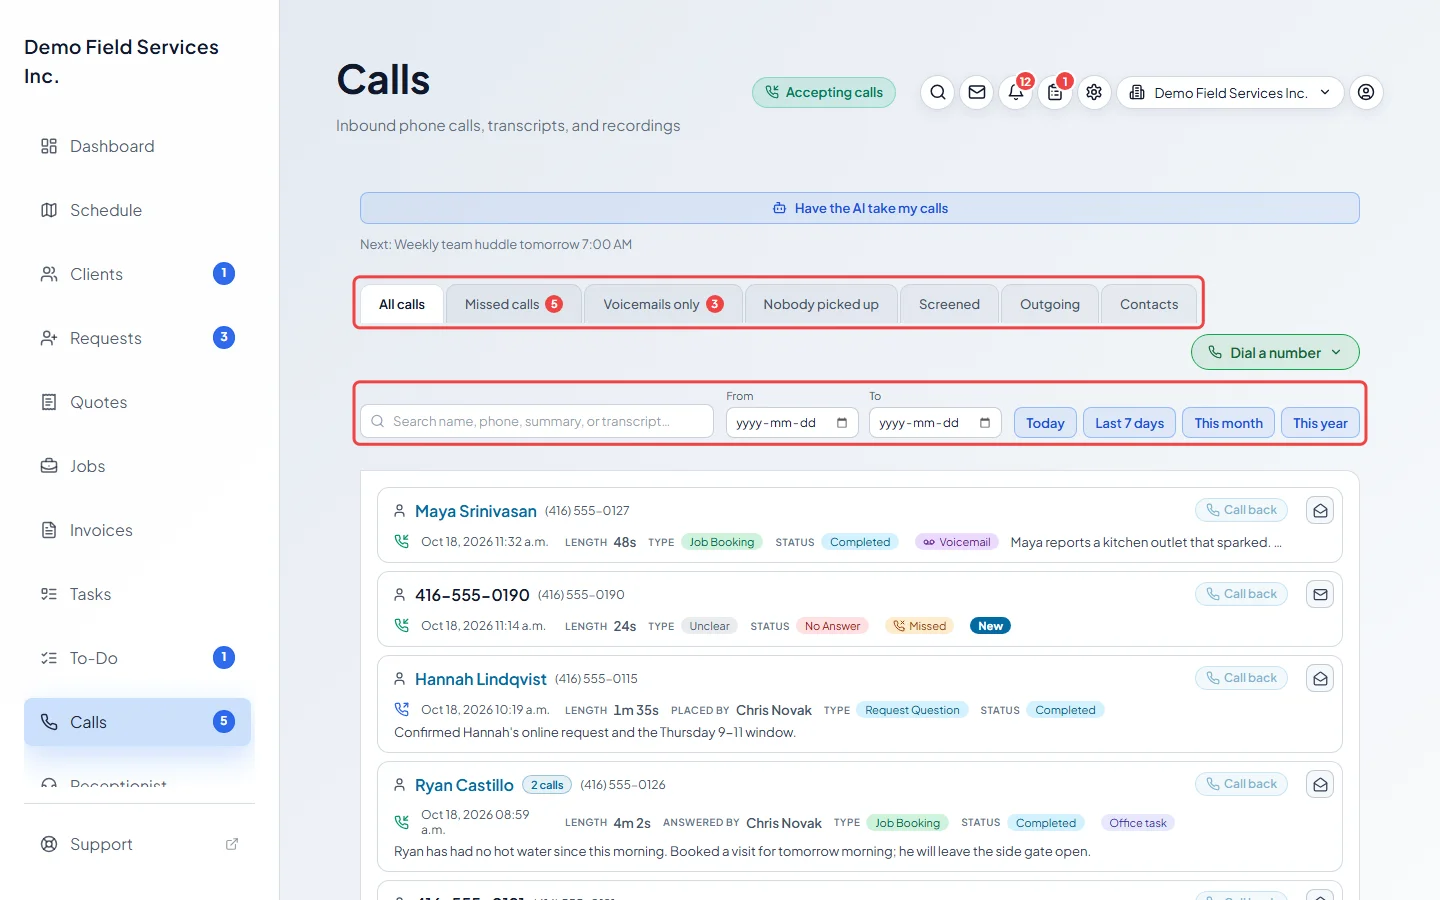The width and height of the screenshot is (1440, 900).
Task: Open the To date calendar picker icon
Action: 985,423
